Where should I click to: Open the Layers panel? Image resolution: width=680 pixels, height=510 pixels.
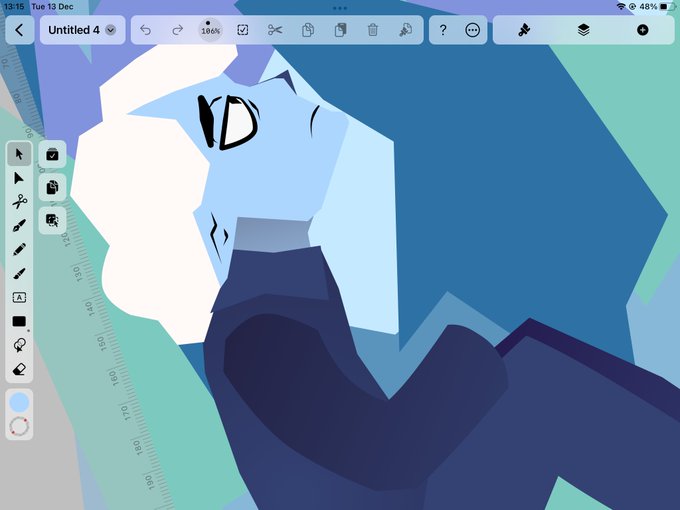583,30
